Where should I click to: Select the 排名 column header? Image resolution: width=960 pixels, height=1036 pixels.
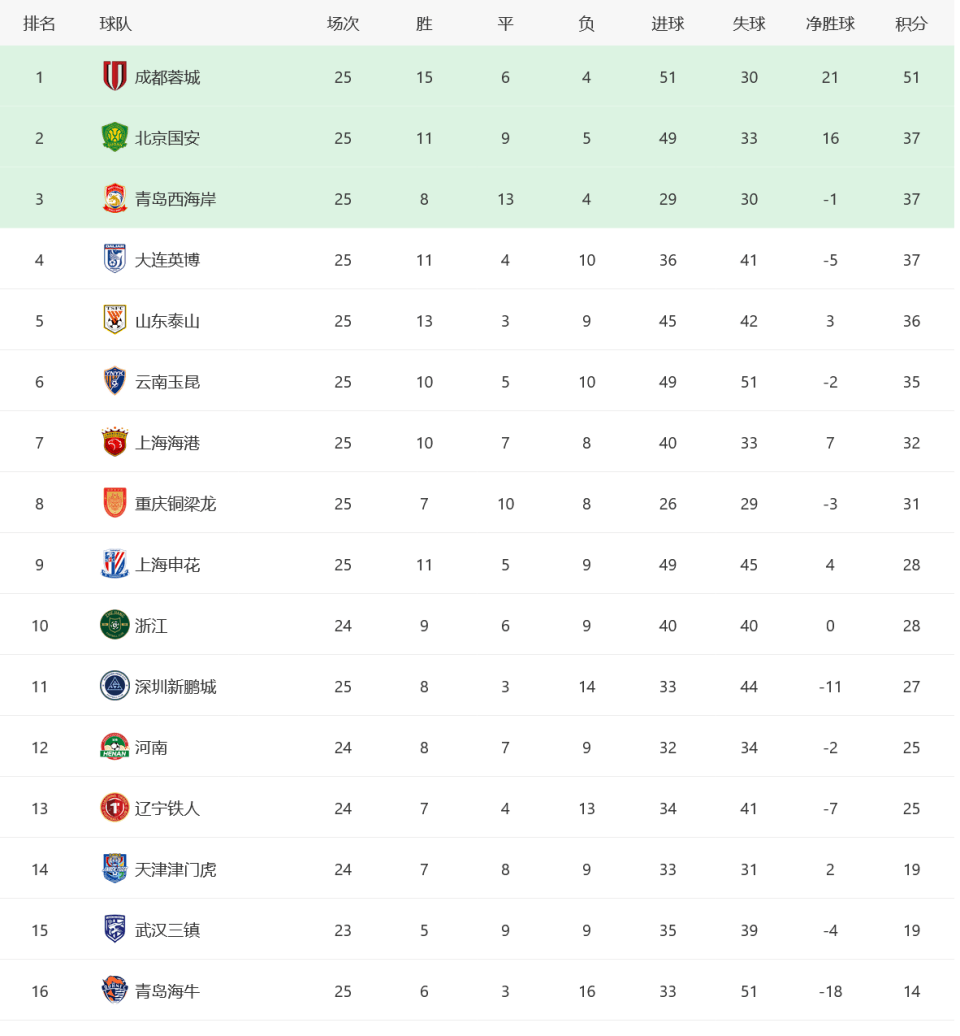click(39, 24)
